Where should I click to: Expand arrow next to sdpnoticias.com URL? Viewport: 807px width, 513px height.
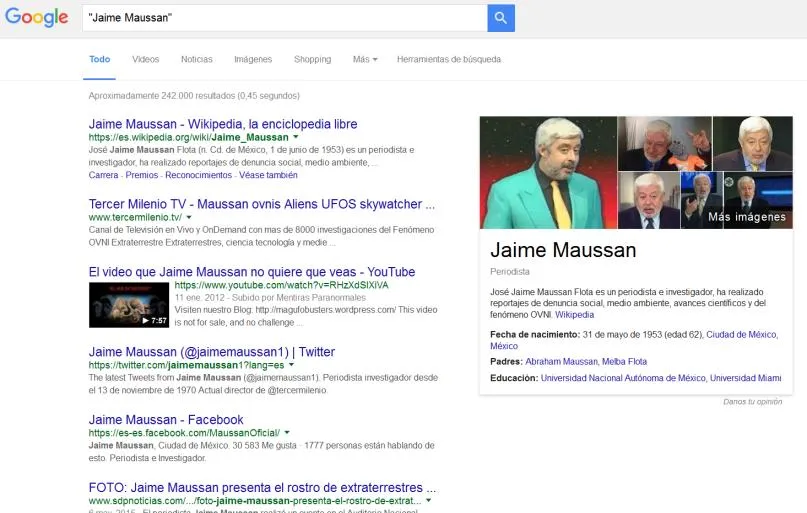click(x=428, y=500)
